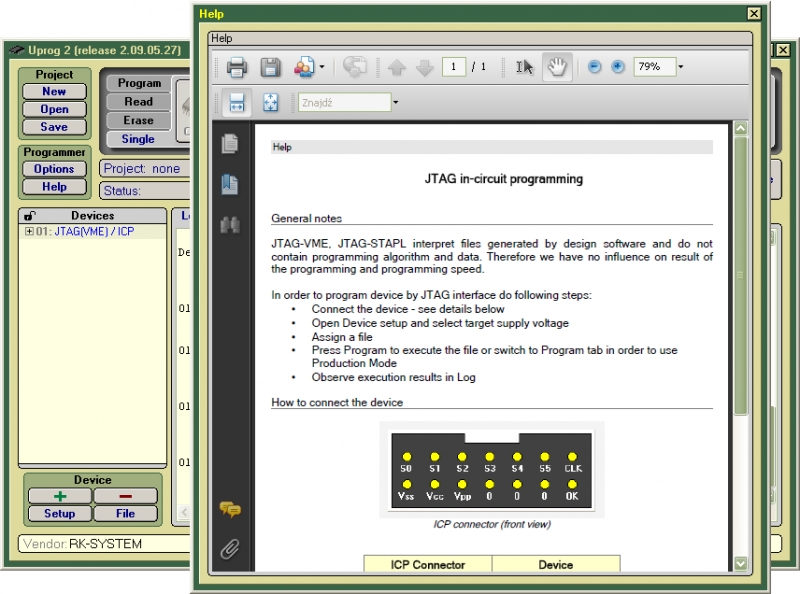Click Save project button in Uprog
The image size is (800, 594).
(x=54, y=127)
